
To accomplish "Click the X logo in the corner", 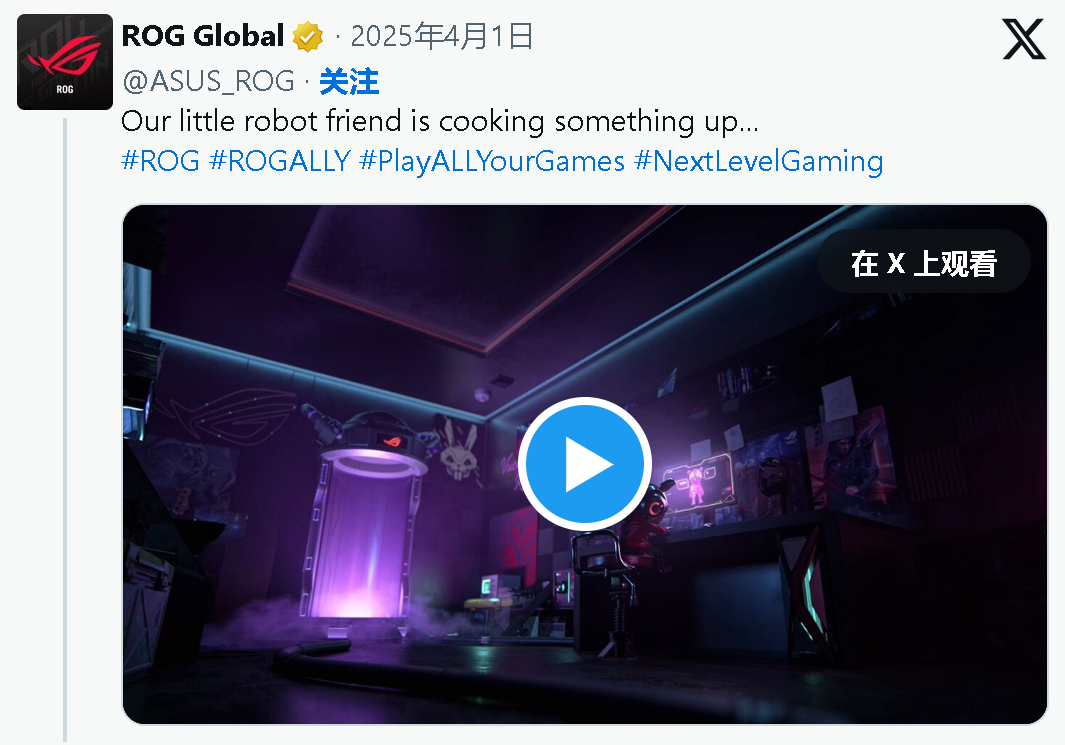I will coord(1024,39).
